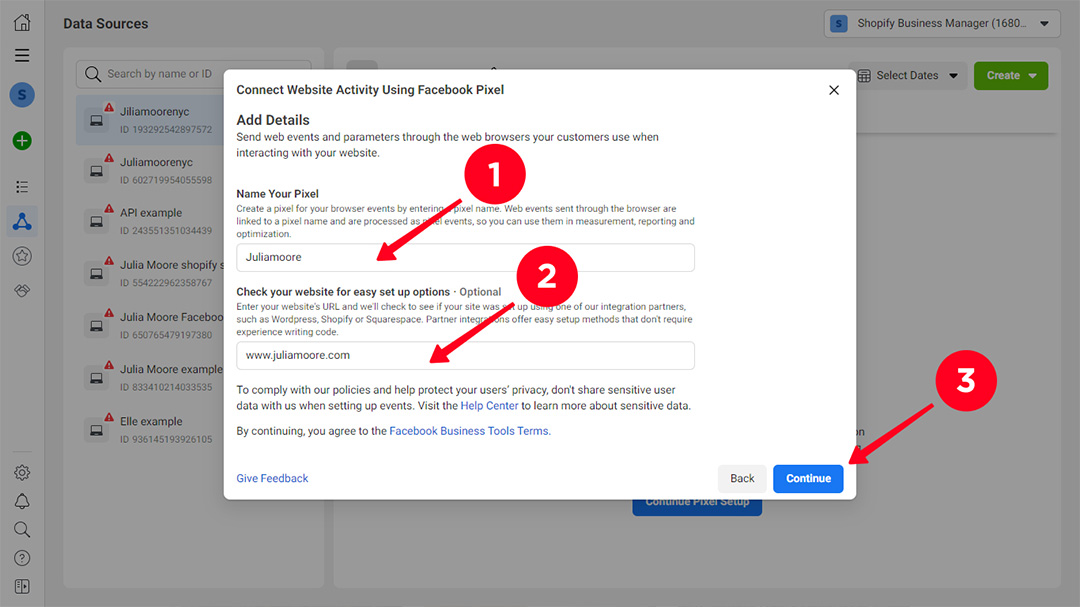Click the website URL field
This screenshot has width=1080, height=607.
(466, 356)
